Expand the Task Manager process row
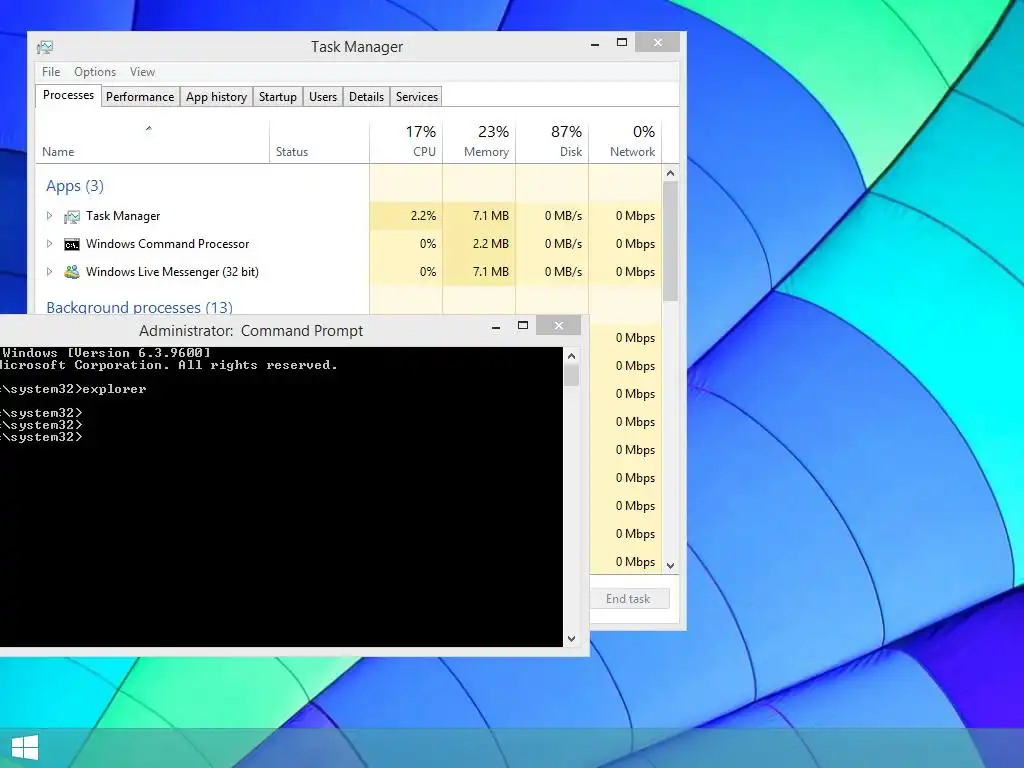Image resolution: width=1024 pixels, height=768 pixels. pos(49,216)
